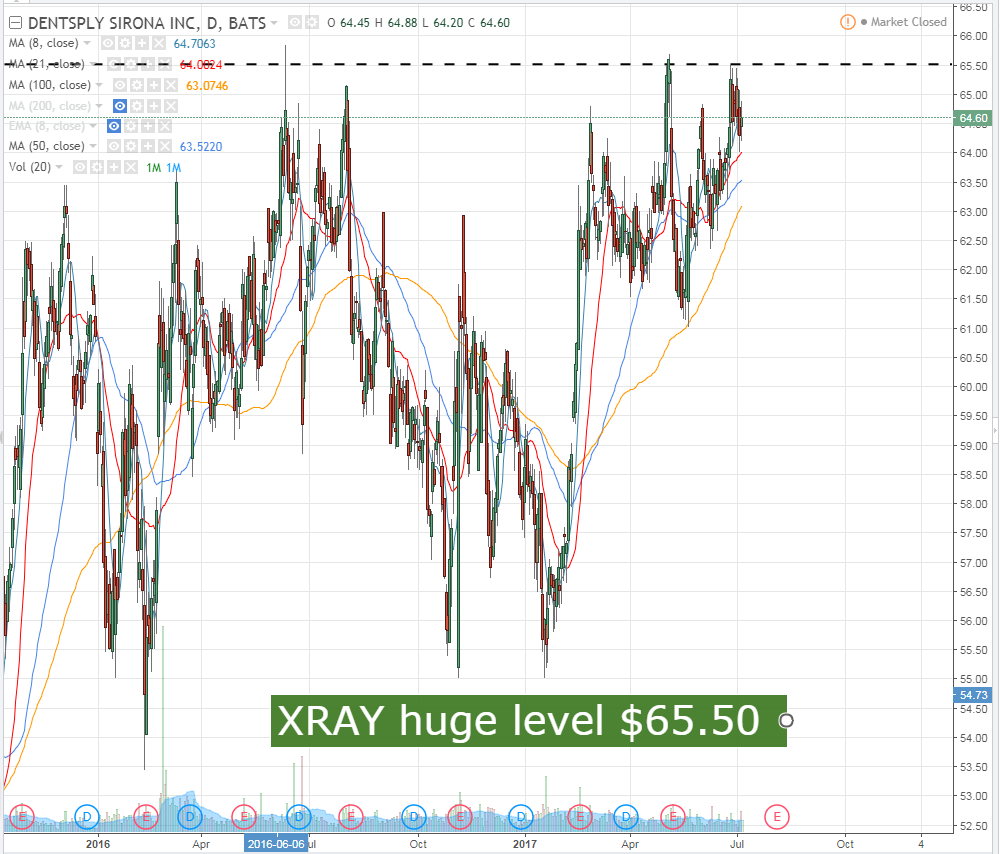Remove the MA (50, close) indicator
The image size is (1000, 854).
point(165,146)
